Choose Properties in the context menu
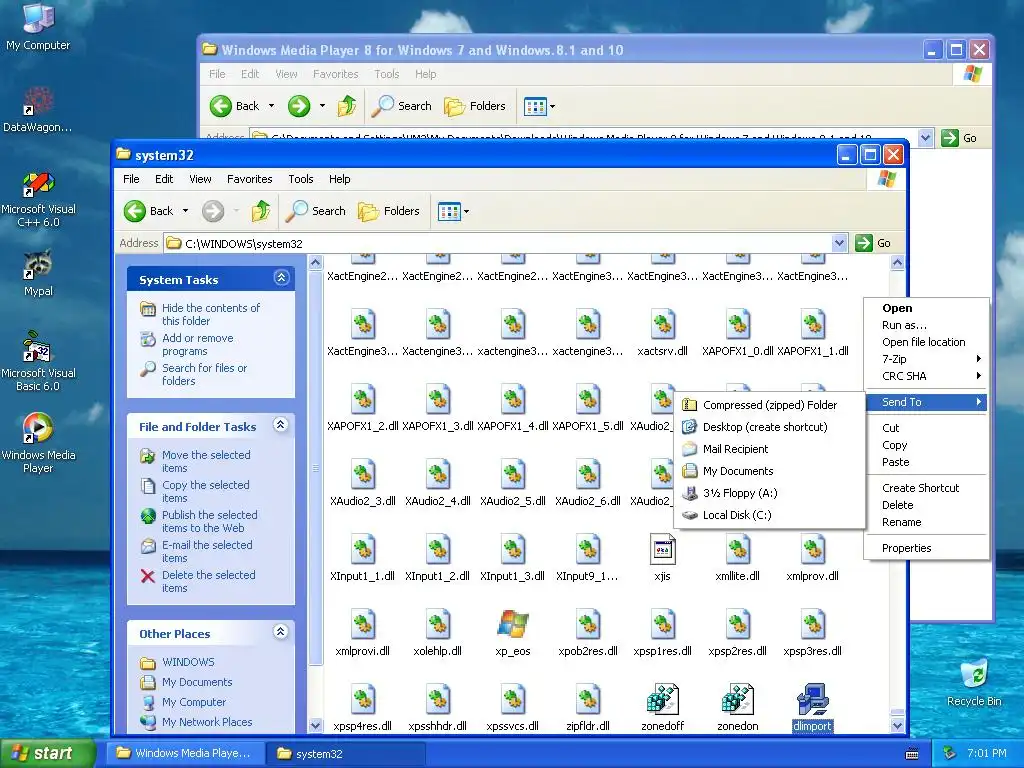 [925, 548]
